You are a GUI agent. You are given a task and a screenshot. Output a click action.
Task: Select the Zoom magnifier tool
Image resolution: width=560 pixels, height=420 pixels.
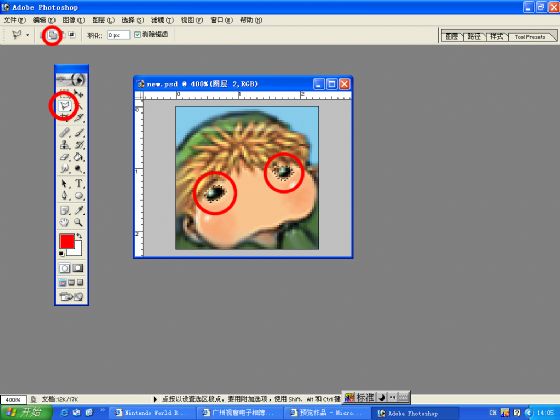pos(79,222)
